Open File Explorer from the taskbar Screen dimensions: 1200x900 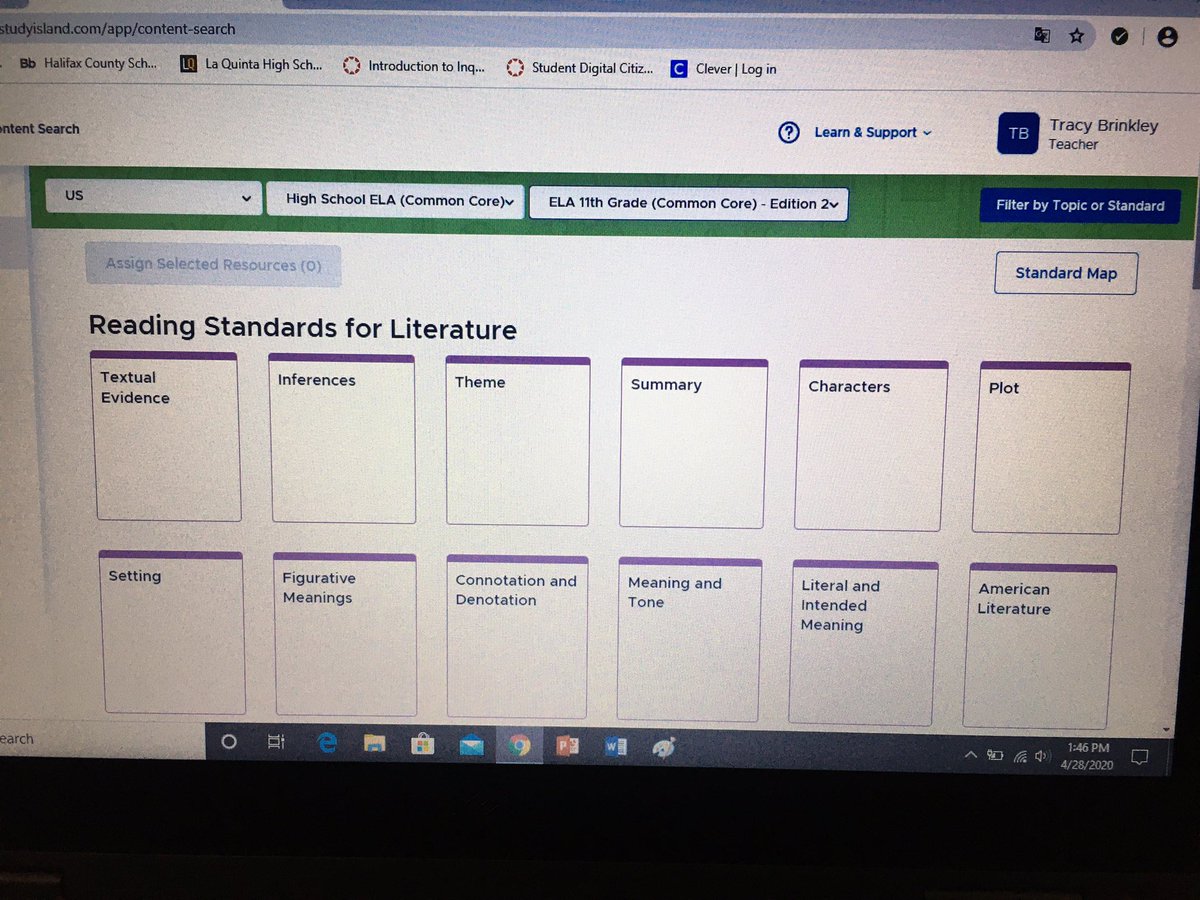[375, 744]
